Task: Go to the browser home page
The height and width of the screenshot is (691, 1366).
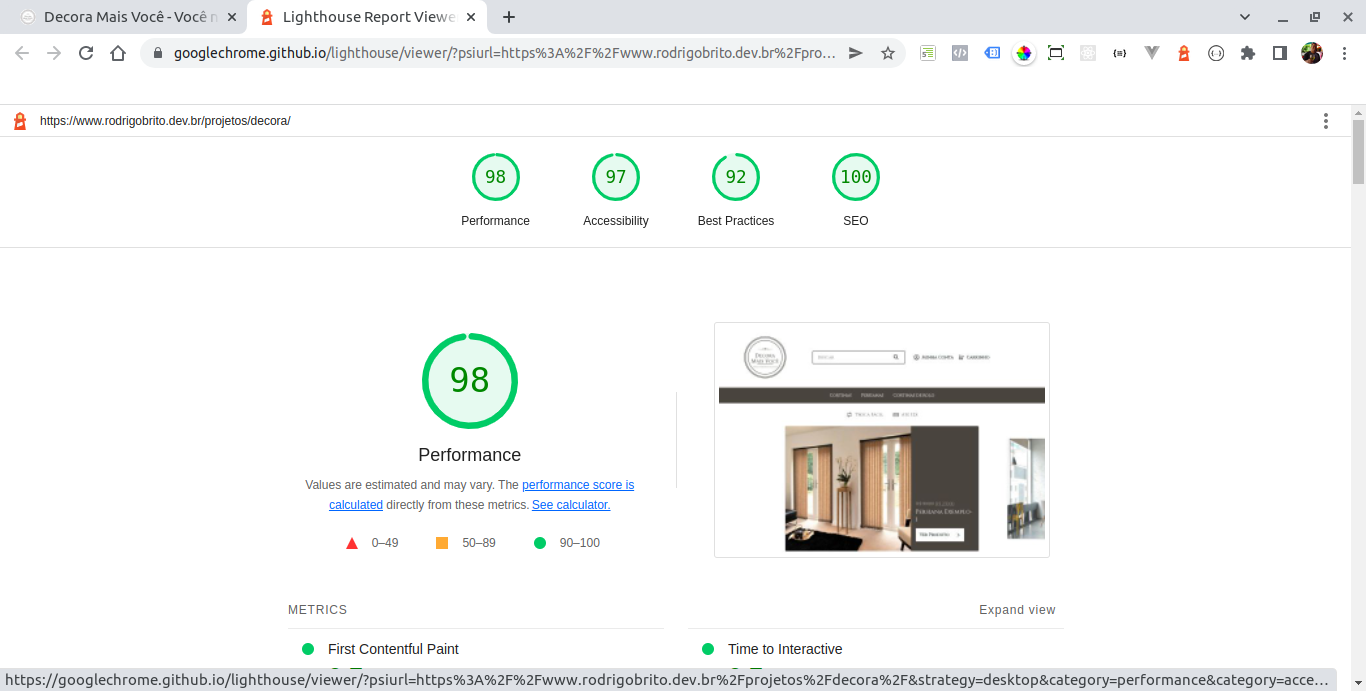Action: pos(118,54)
